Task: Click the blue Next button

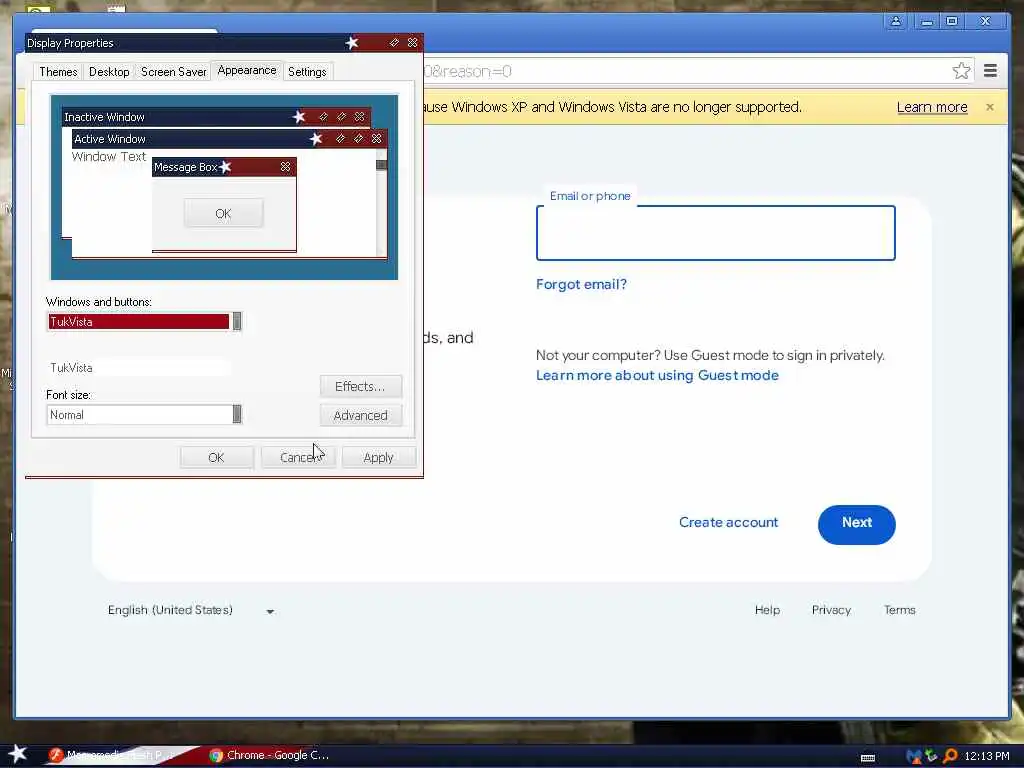Action: coord(856,524)
